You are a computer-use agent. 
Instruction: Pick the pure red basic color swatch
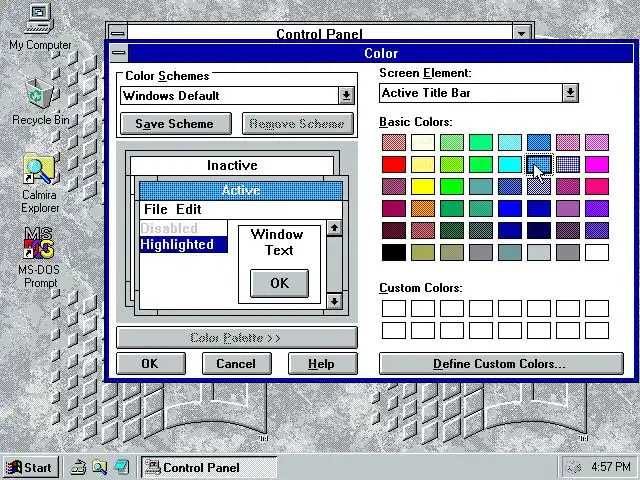coord(394,164)
